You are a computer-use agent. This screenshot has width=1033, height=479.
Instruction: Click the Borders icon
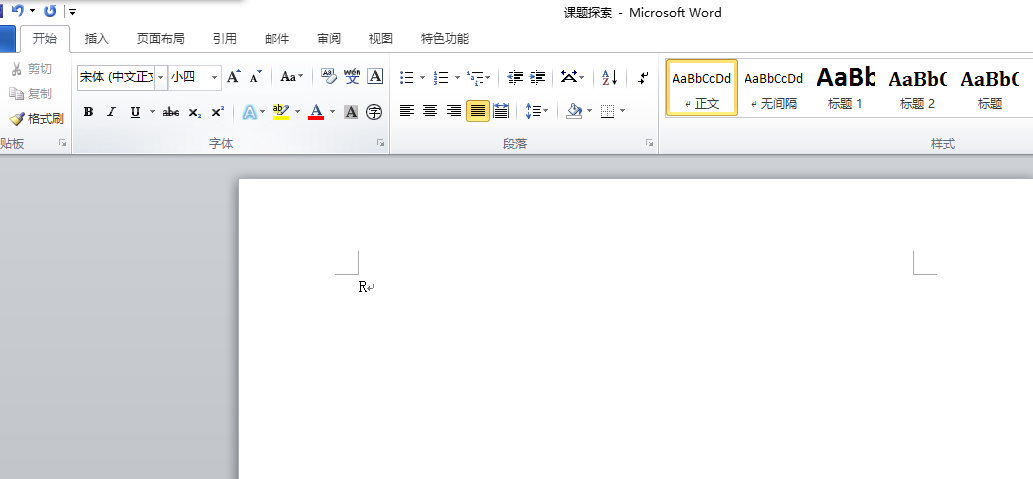click(608, 111)
